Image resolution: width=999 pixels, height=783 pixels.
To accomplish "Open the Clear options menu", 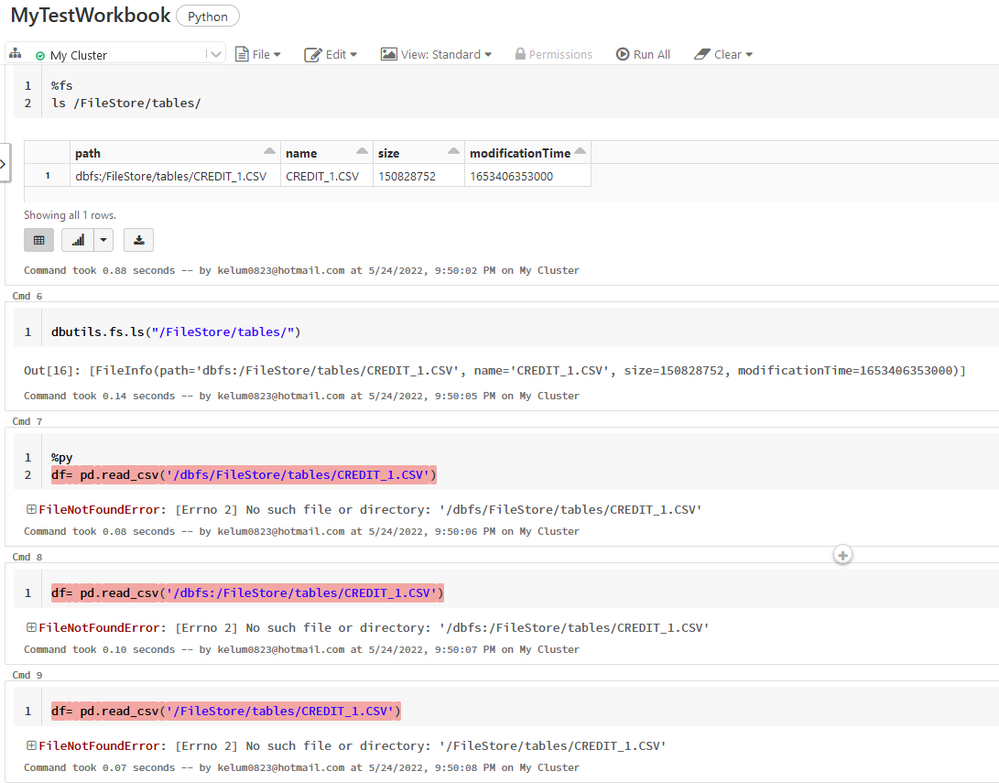I will pos(723,54).
